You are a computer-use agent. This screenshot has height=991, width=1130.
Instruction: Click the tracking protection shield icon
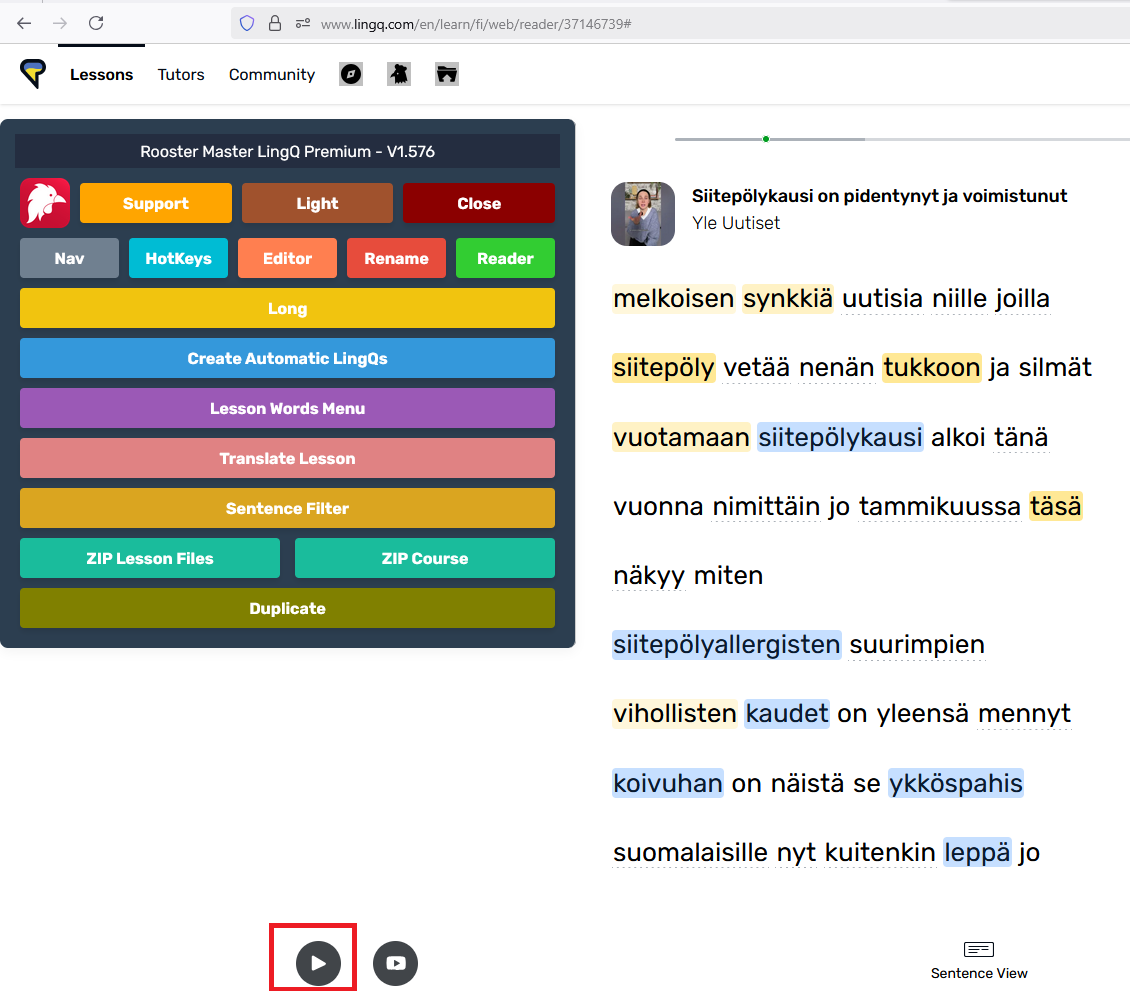tap(247, 24)
